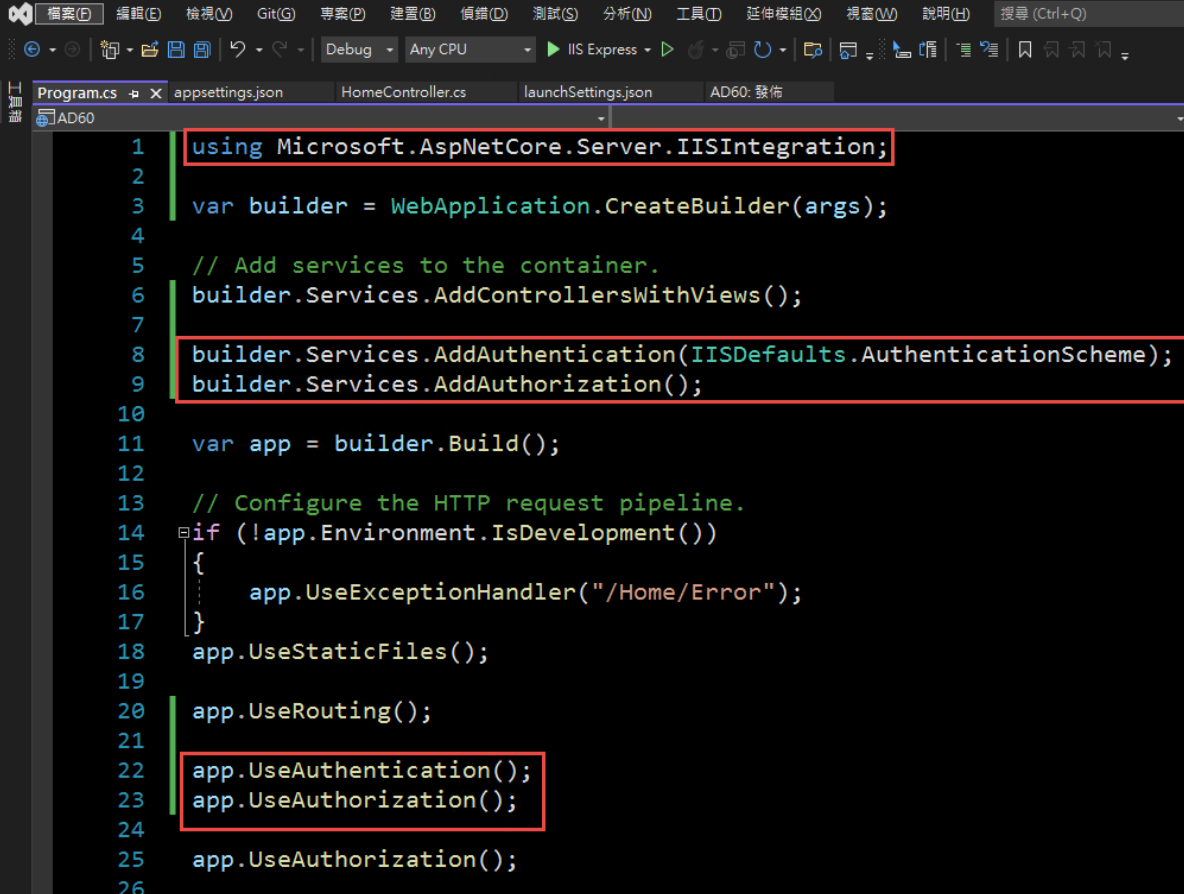Click the 'IISDefaults' type name on line 8
Image resolution: width=1184 pixels, height=894 pixels.
(768, 354)
